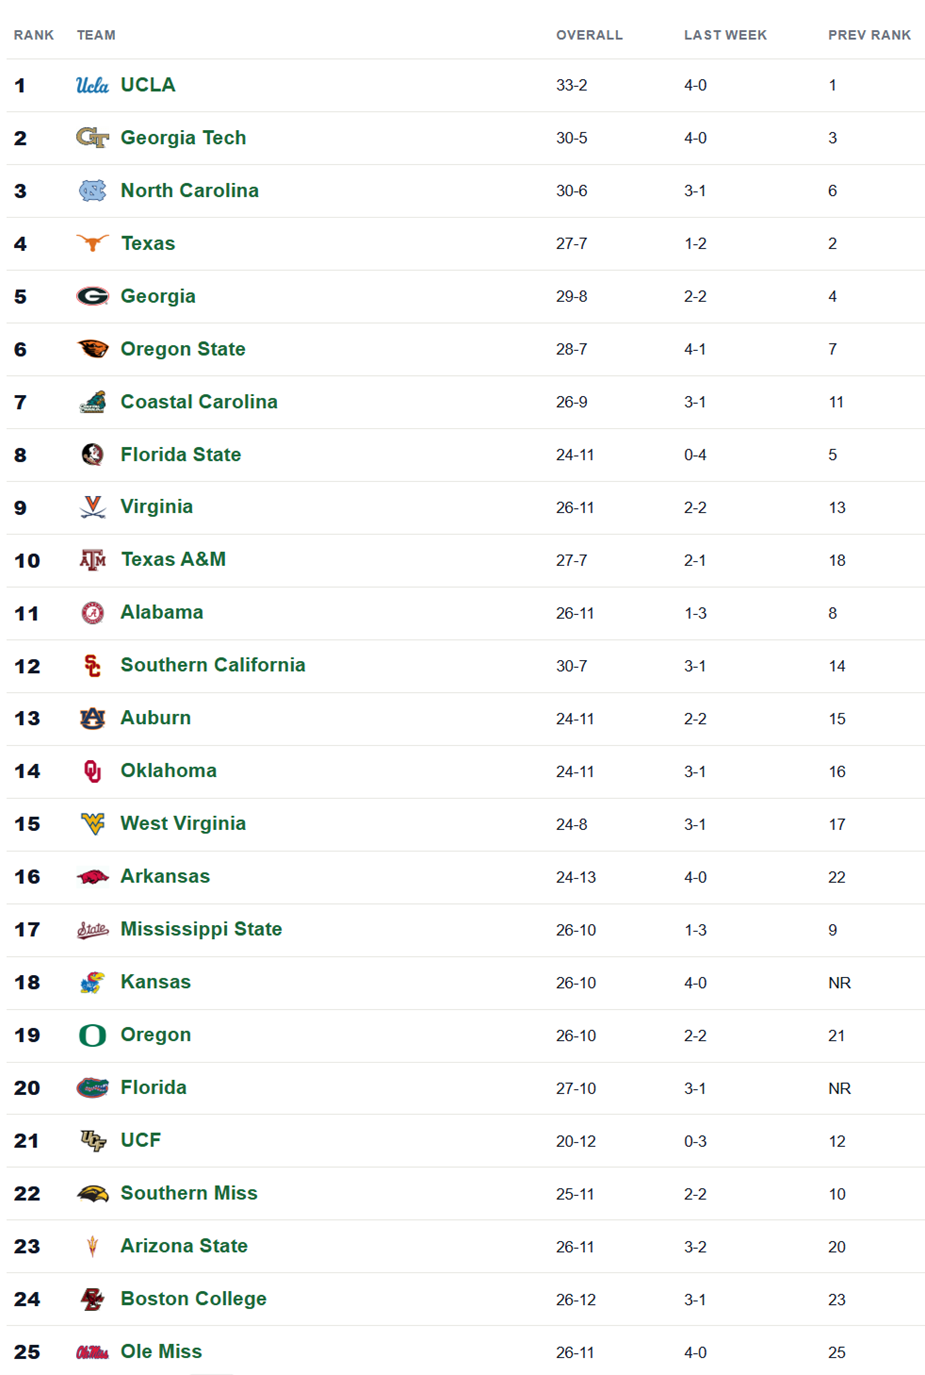Open the Southern California team link
The image size is (925, 1375).
point(213,665)
